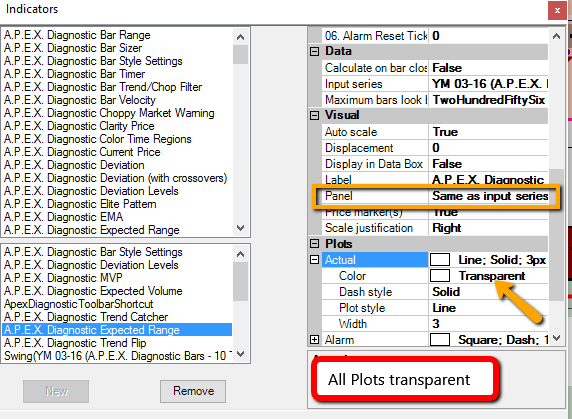
Task: Click up arrow of applied indicators list scrollbar
Action: (240, 254)
